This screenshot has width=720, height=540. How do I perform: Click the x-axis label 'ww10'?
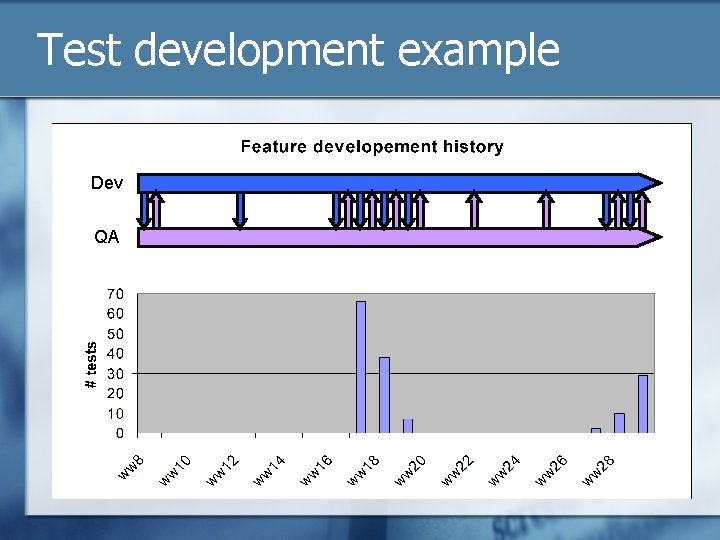point(174,470)
